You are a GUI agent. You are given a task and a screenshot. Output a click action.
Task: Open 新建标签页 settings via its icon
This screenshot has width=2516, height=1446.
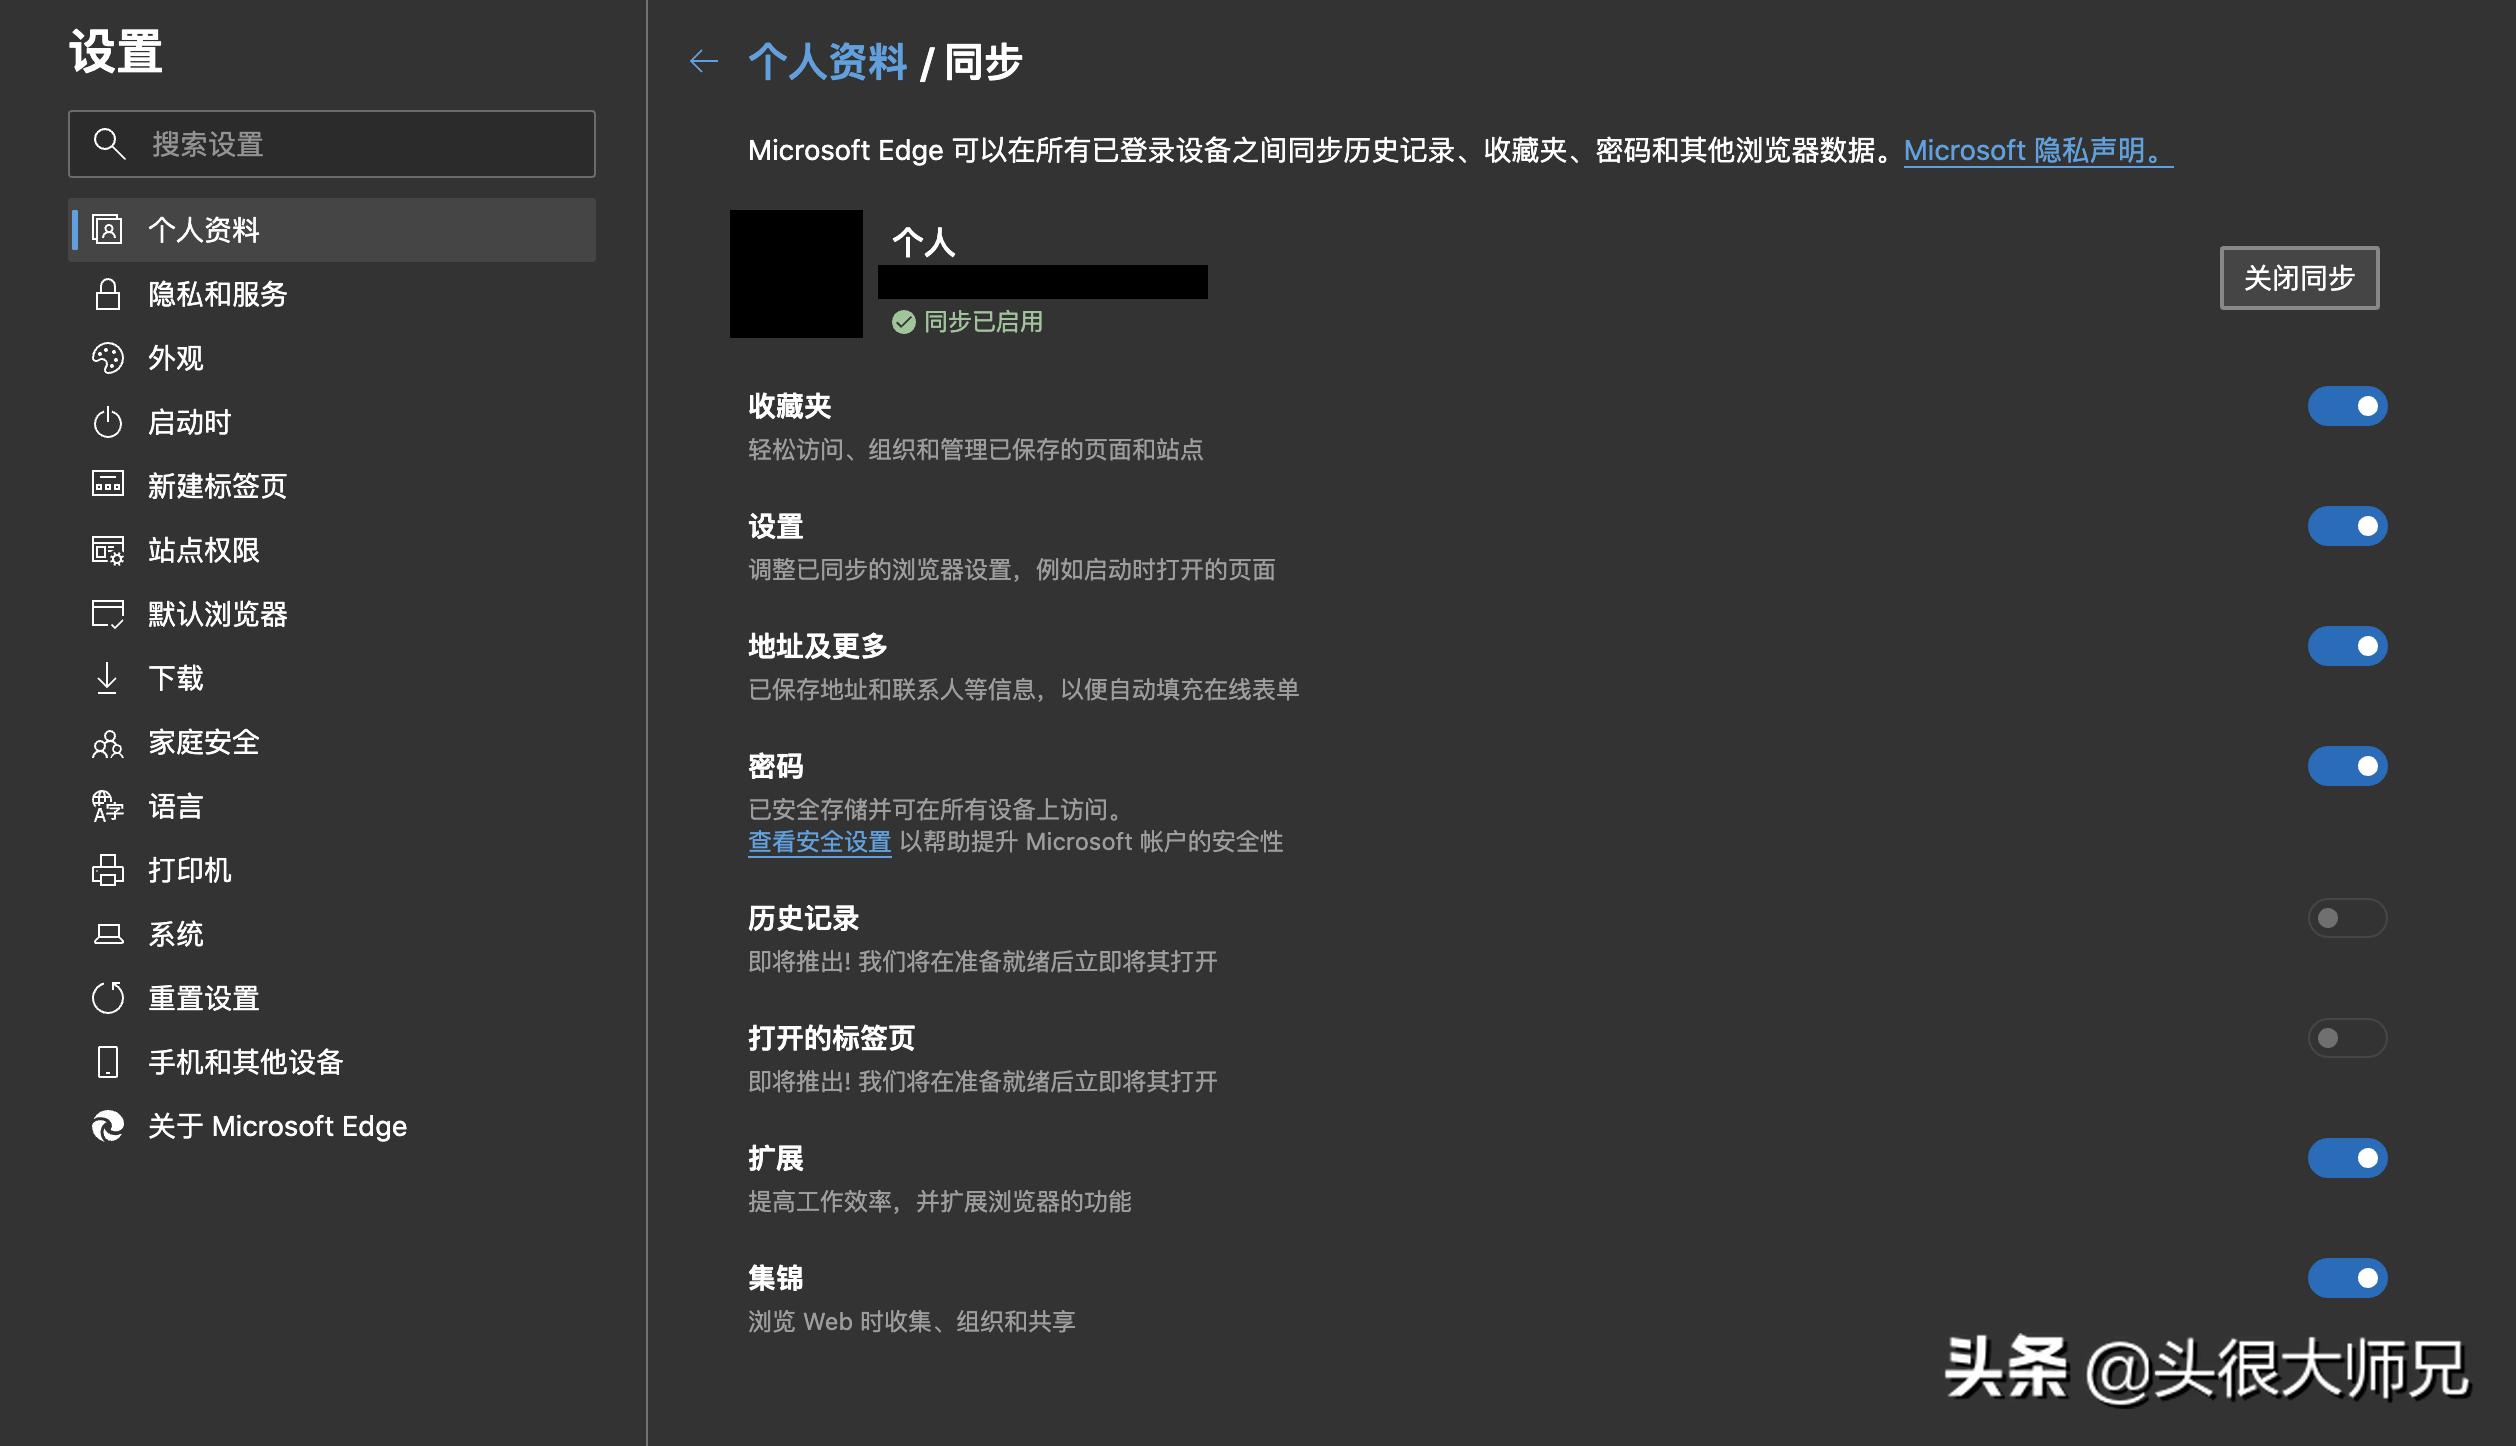pos(108,486)
